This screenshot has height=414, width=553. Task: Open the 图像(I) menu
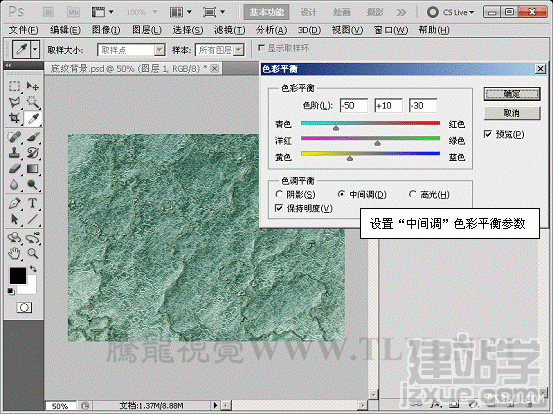106,30
